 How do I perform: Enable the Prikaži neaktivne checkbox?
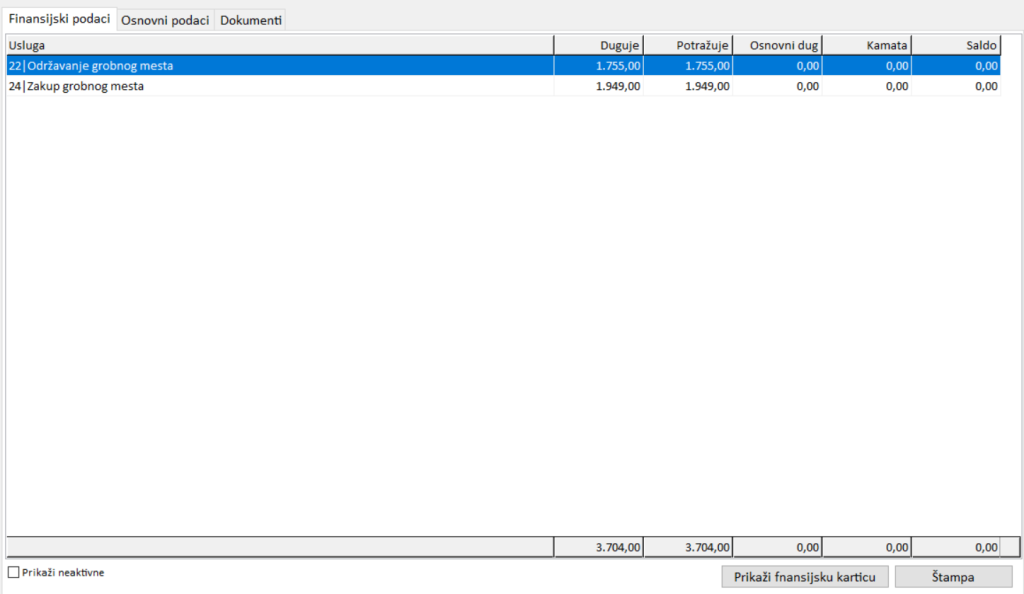(13, 573)
